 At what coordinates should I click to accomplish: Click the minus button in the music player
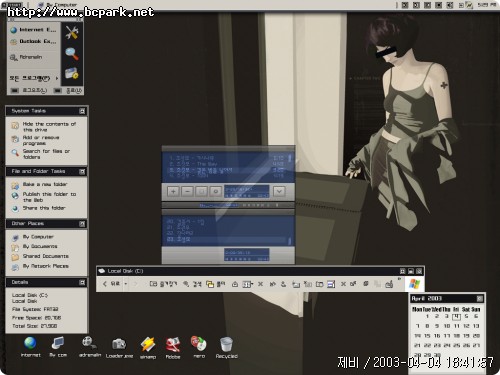tap(188, 191)
